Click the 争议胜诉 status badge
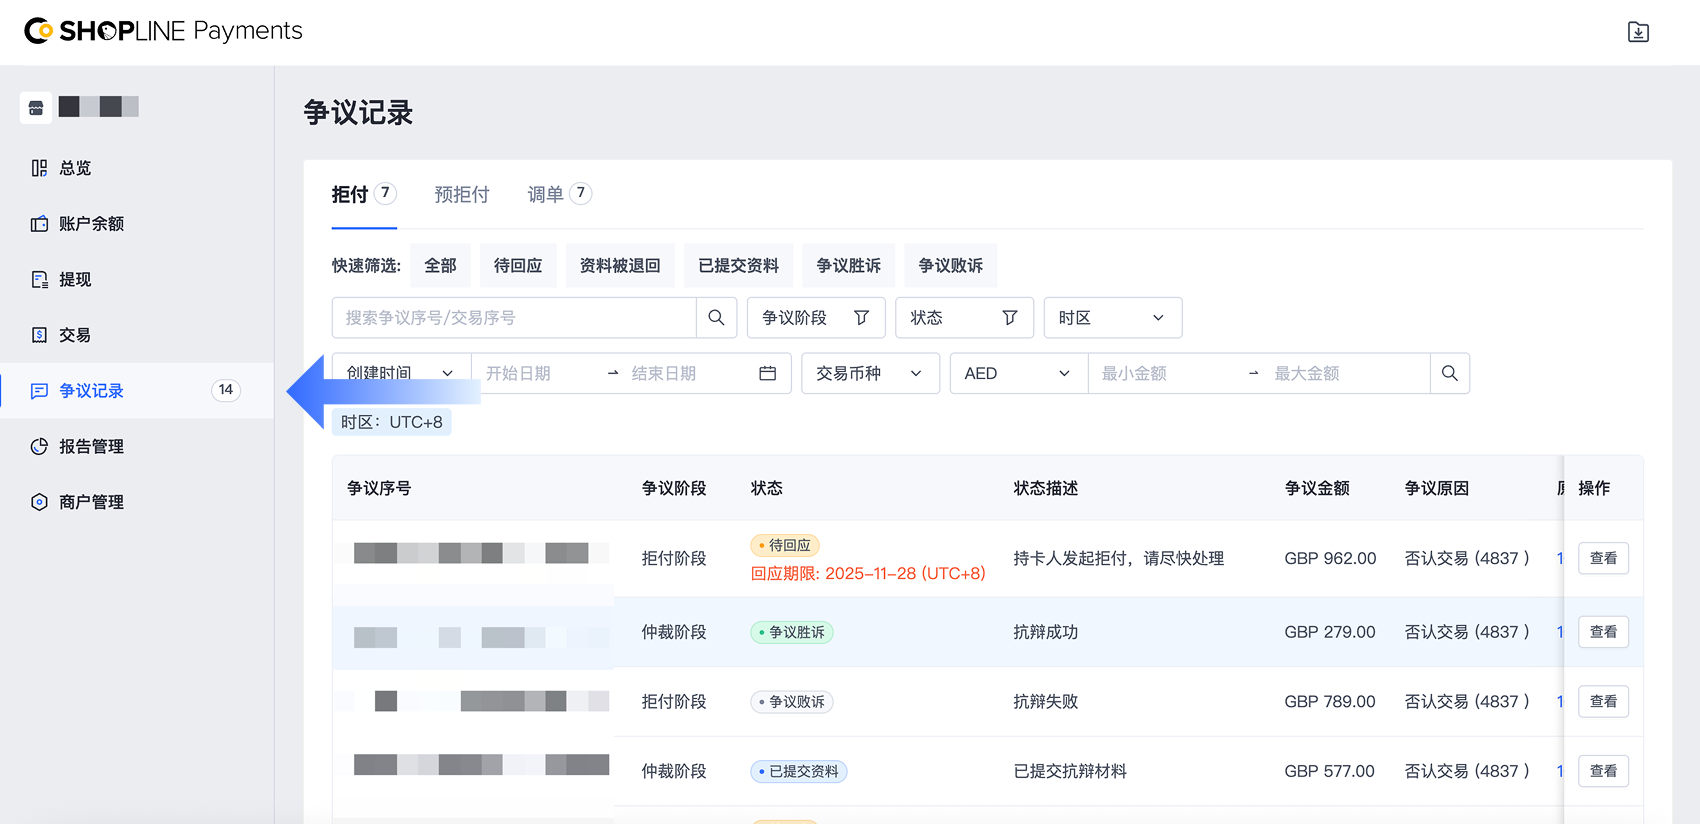 click(x=792, y=632)
